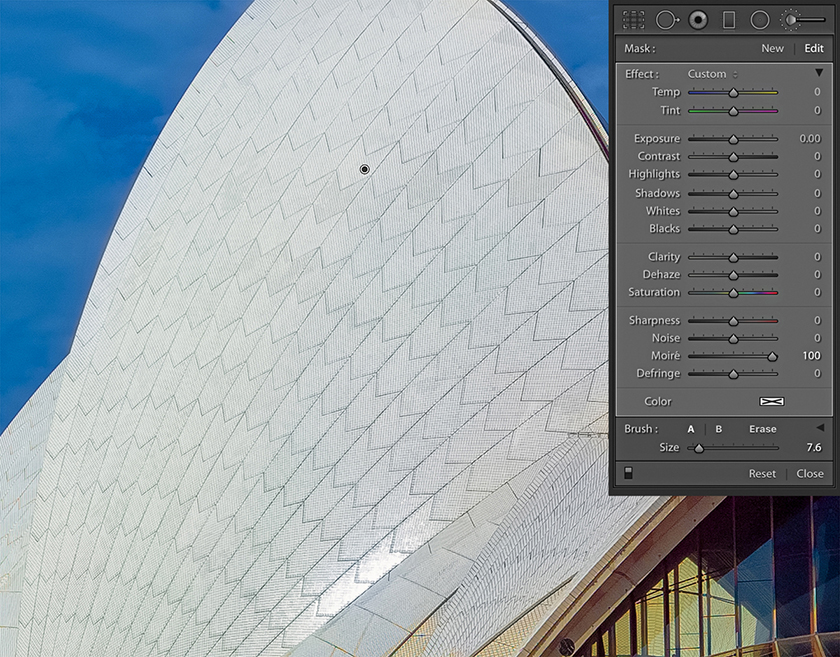Click the Moiré slider handle

772,356
